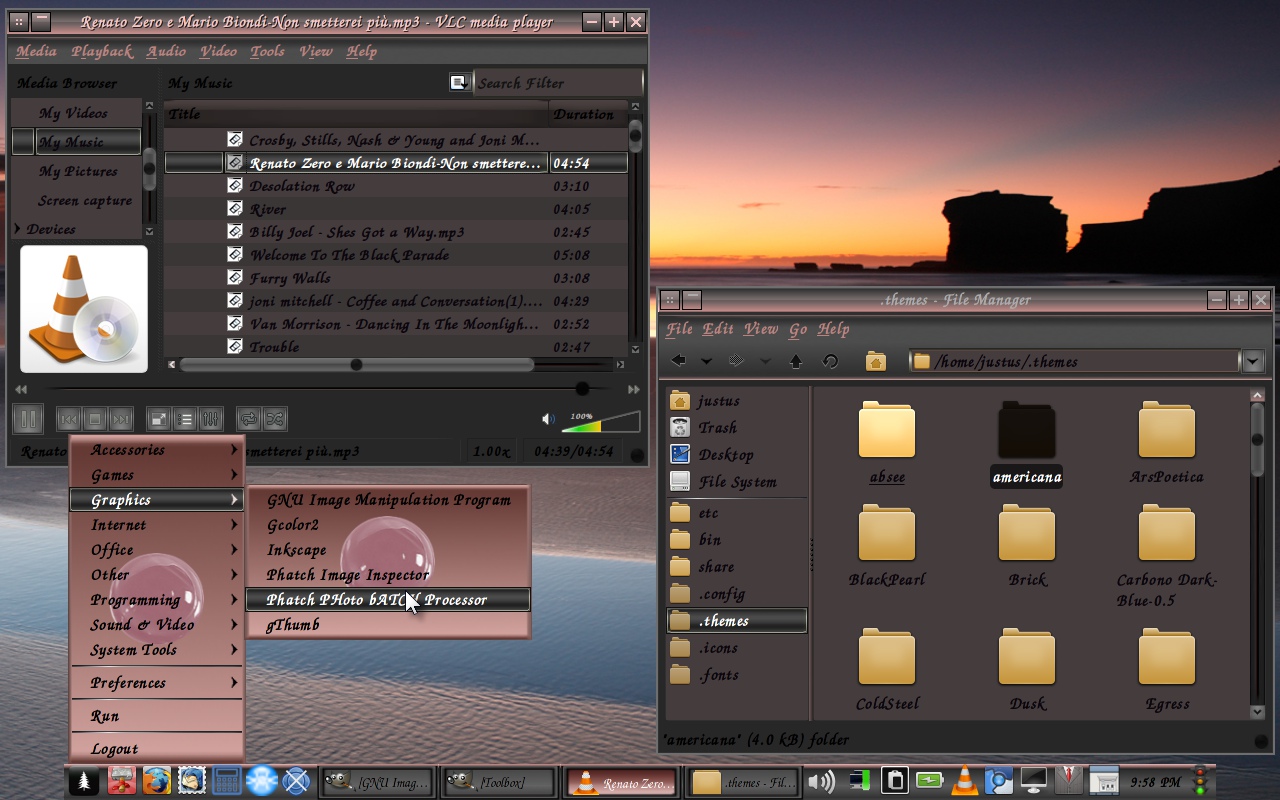This screenshot has width=1280, height=800.
Task: Click playback speed 1.00x in VLC
Action: pyautogui.click(x=492, y=452)
